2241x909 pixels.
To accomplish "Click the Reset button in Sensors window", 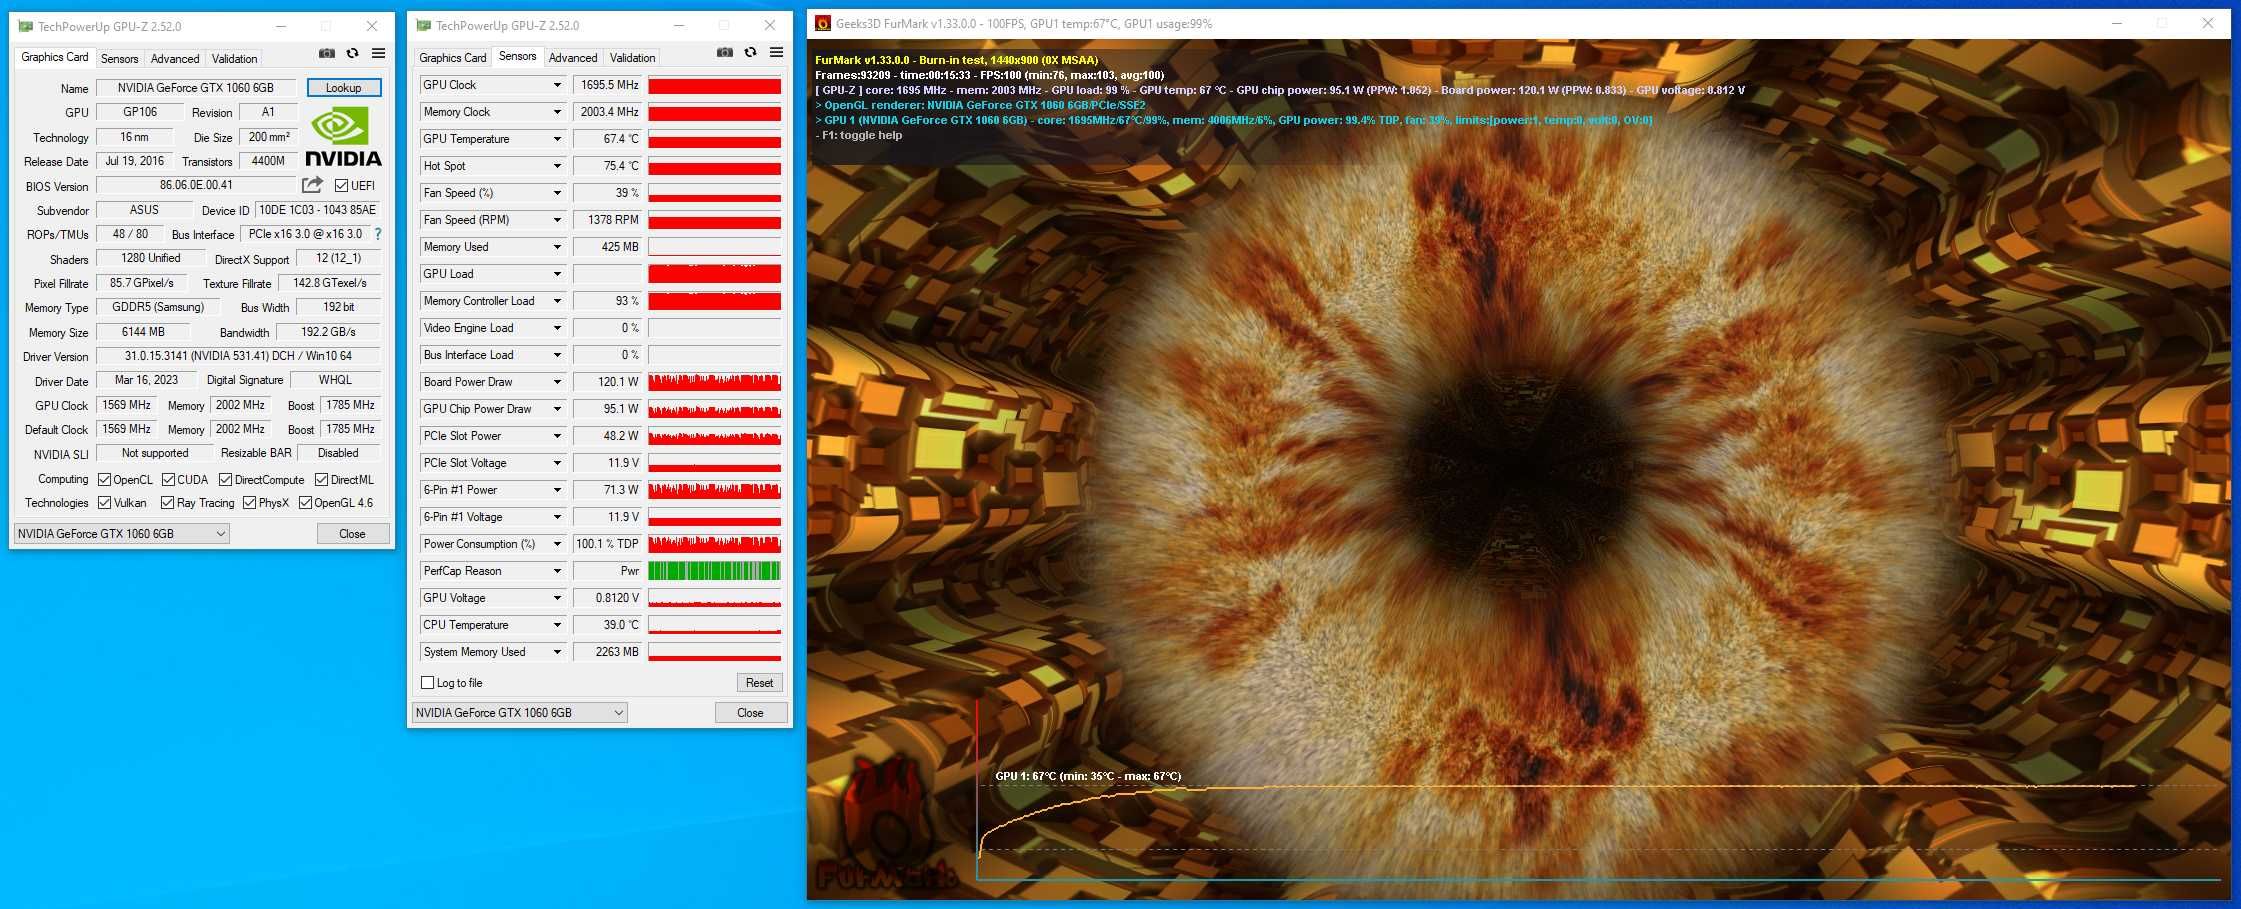I will [x=760, y=683].
